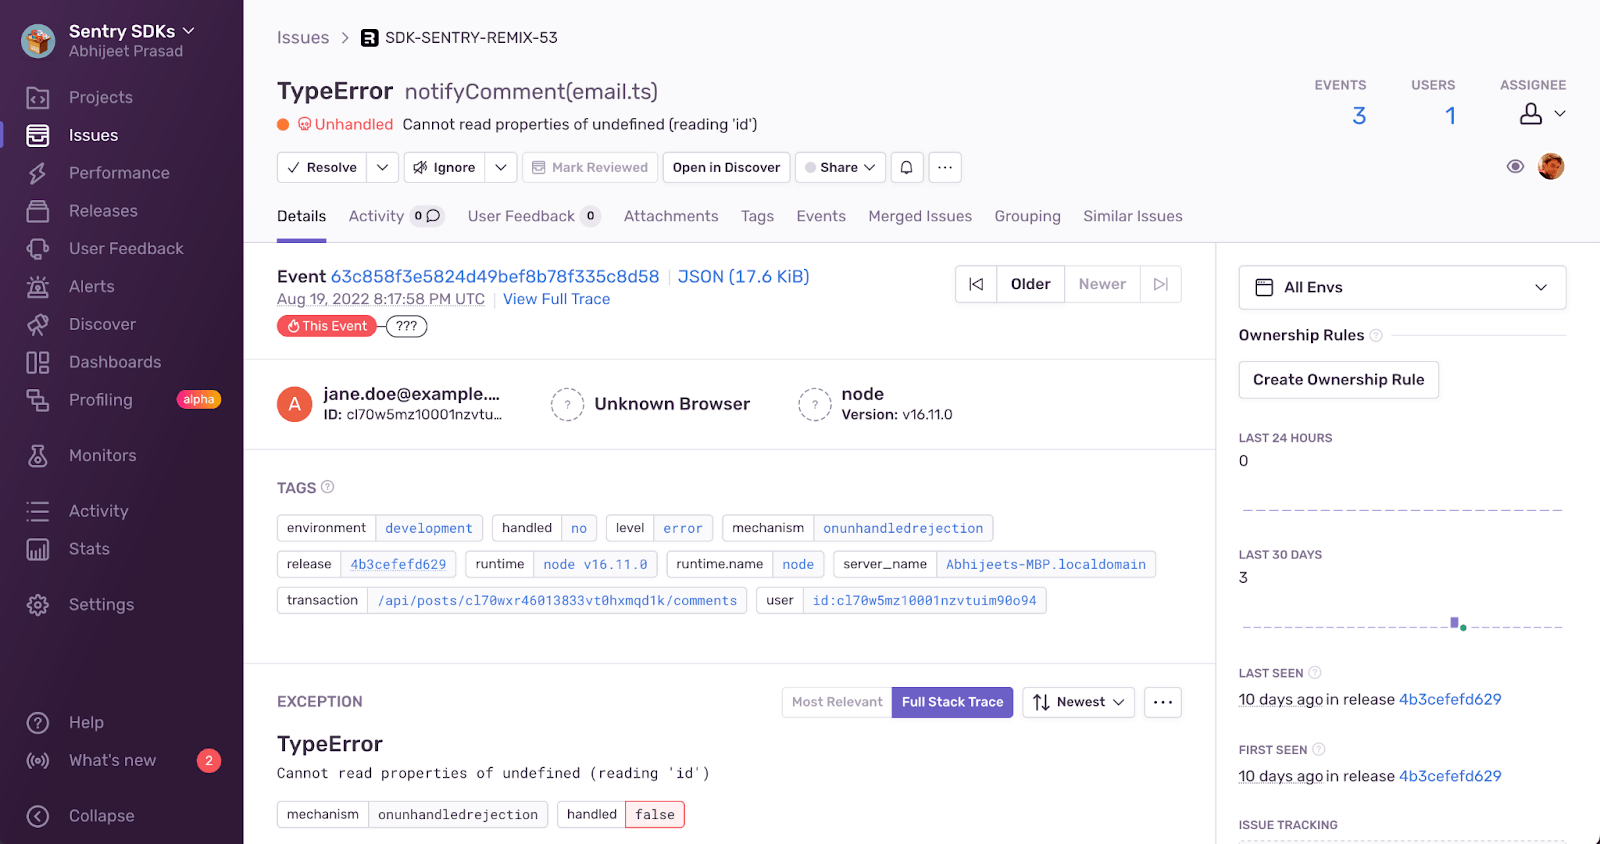Image resolution: width=1600 pixels, height=844 pixels.
Task: Jump to oldest event with first arrow
Action: (x=976, y=284)
